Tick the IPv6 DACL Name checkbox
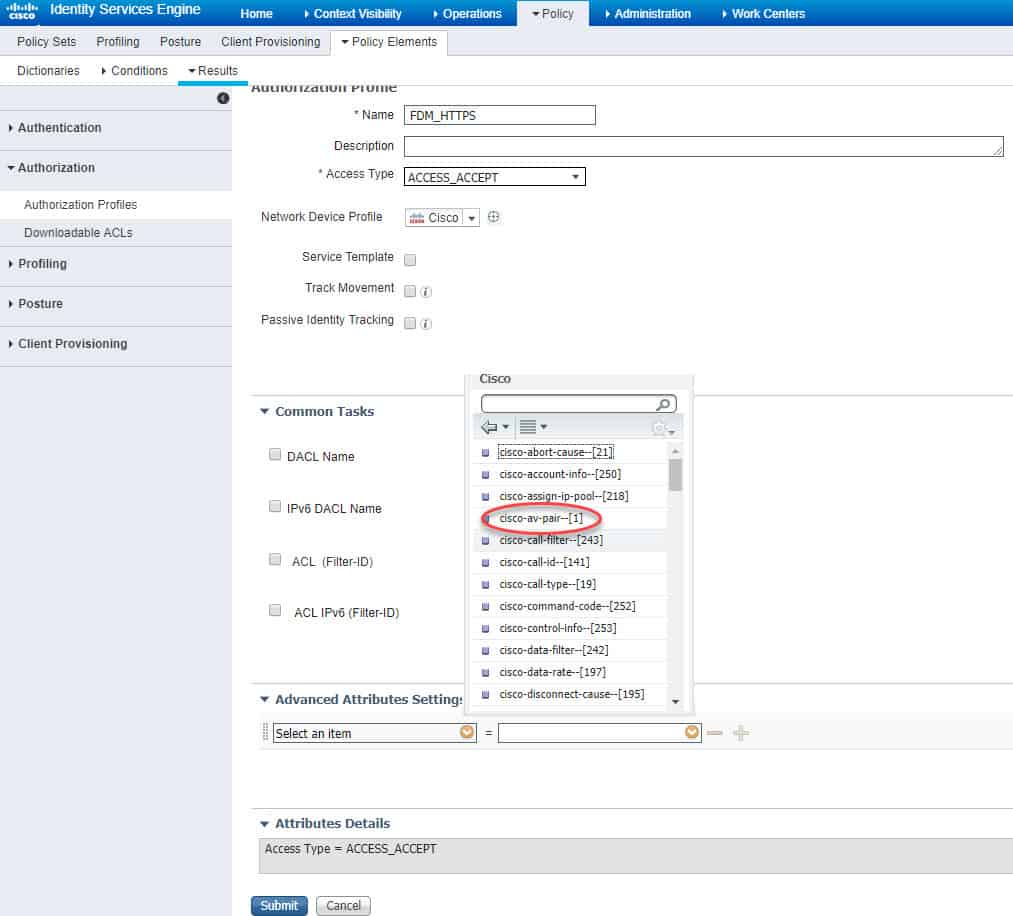The height and width of the screenshot is (916, 1013). [275, 506]
